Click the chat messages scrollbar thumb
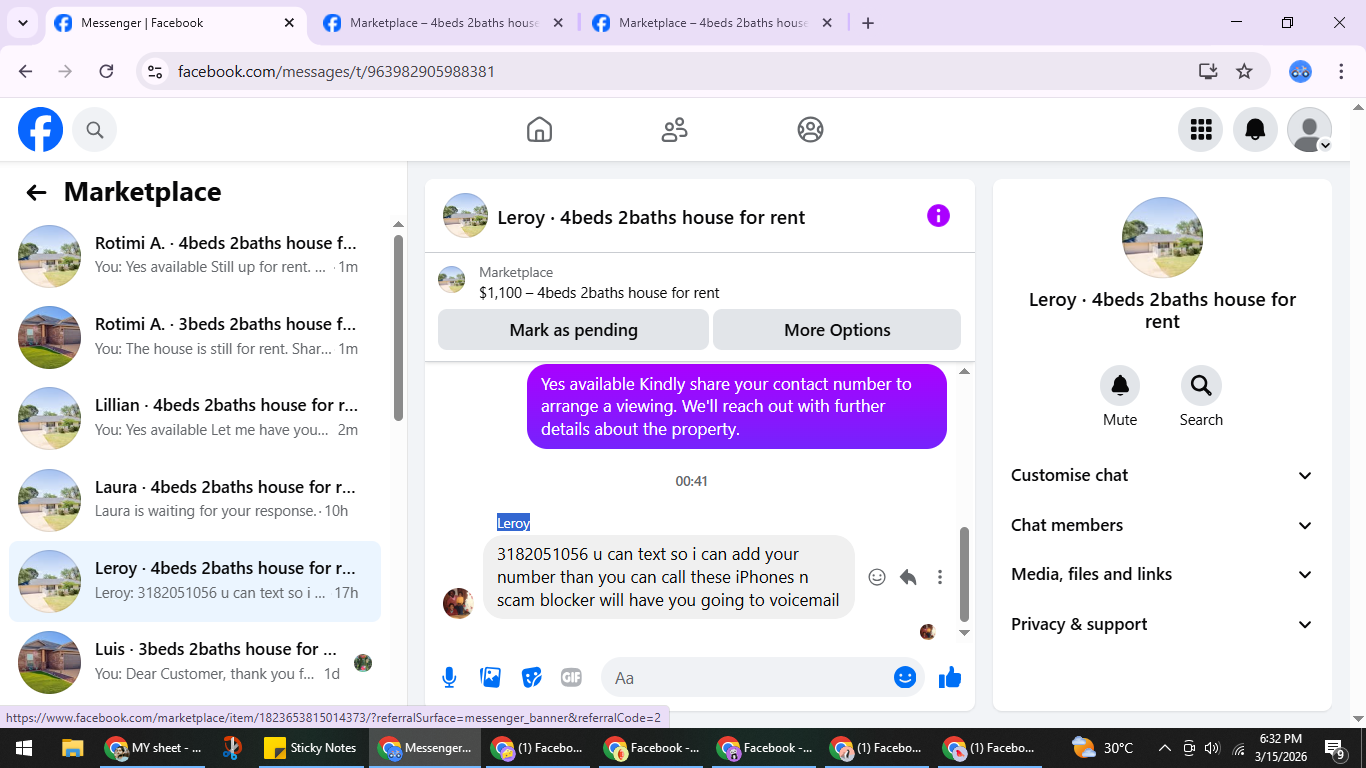 pos(964,574)
